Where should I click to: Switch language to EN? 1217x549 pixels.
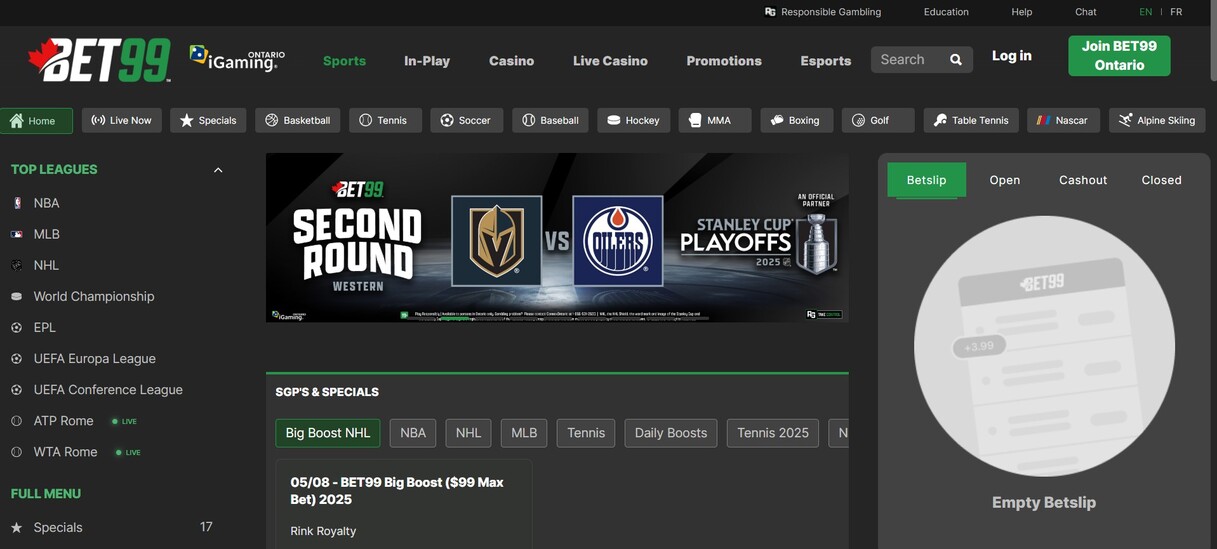(1146, 12)
